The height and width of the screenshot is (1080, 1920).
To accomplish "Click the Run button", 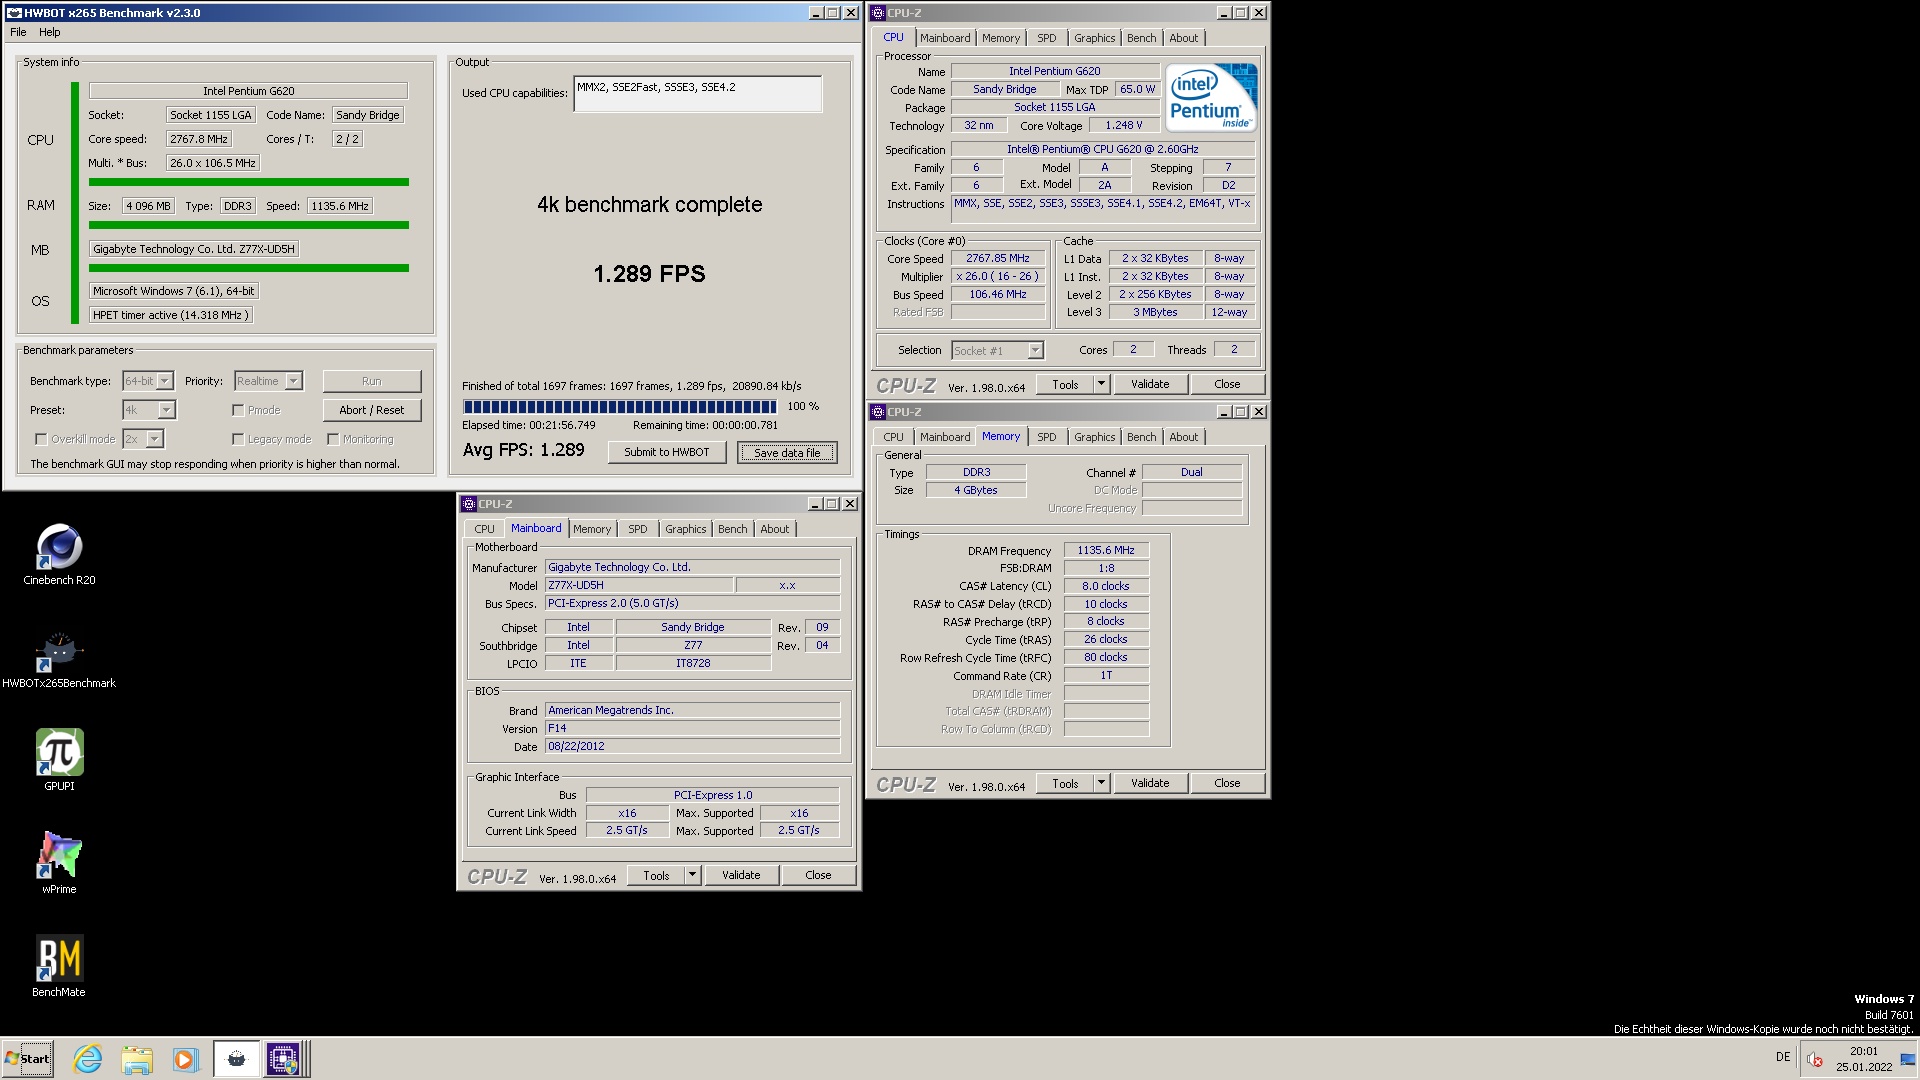I will [x=372, y=381].
